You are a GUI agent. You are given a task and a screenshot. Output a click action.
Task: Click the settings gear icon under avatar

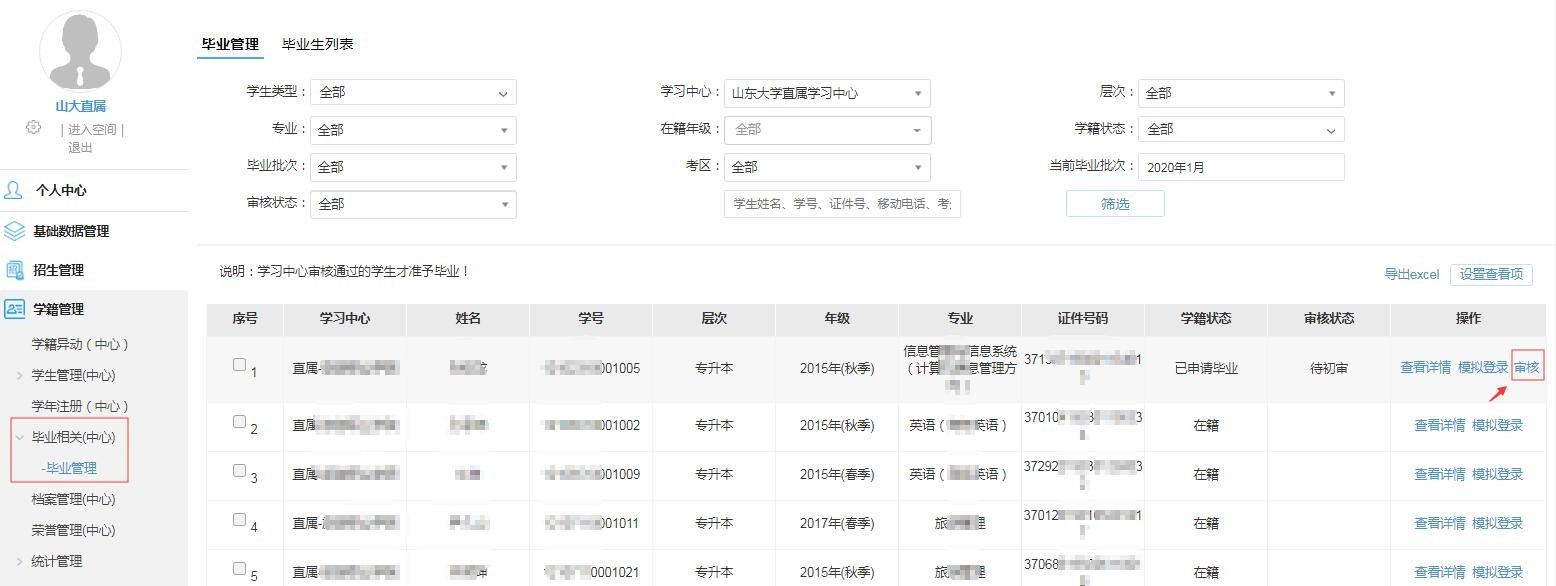click(34, 127)
